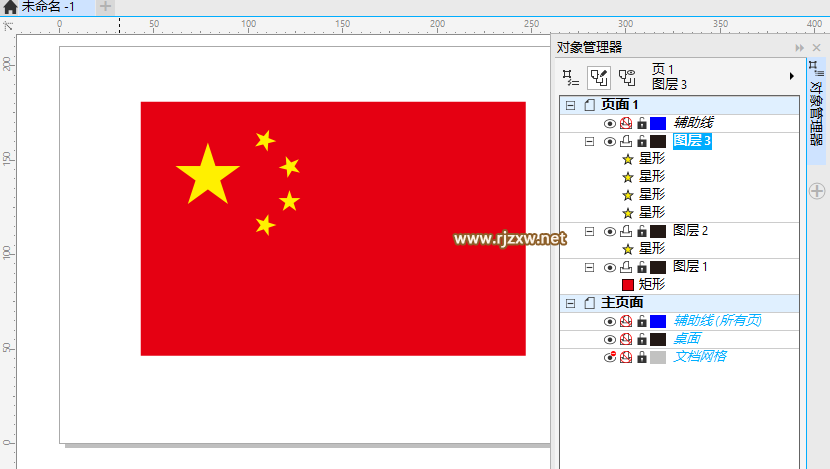This screenshot has height=469, width=830.
Task: Toggle visibility eye of 图层 3
Action: click(x=610, y=141)
